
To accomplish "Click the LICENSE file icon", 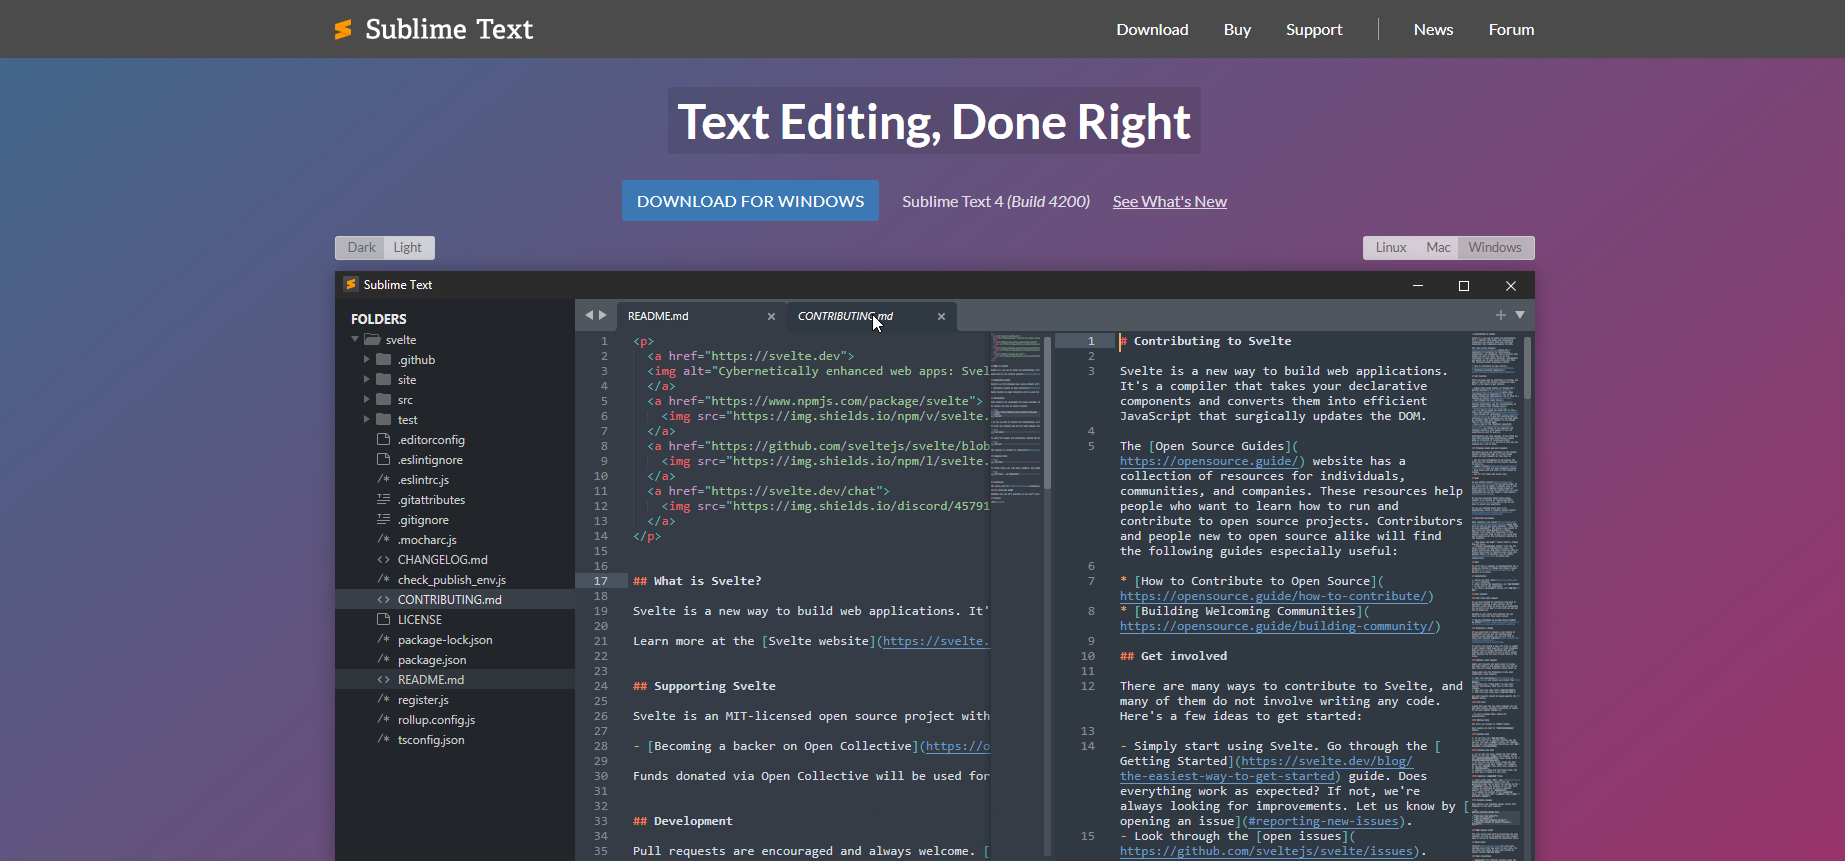I will (x=383, y=619).
